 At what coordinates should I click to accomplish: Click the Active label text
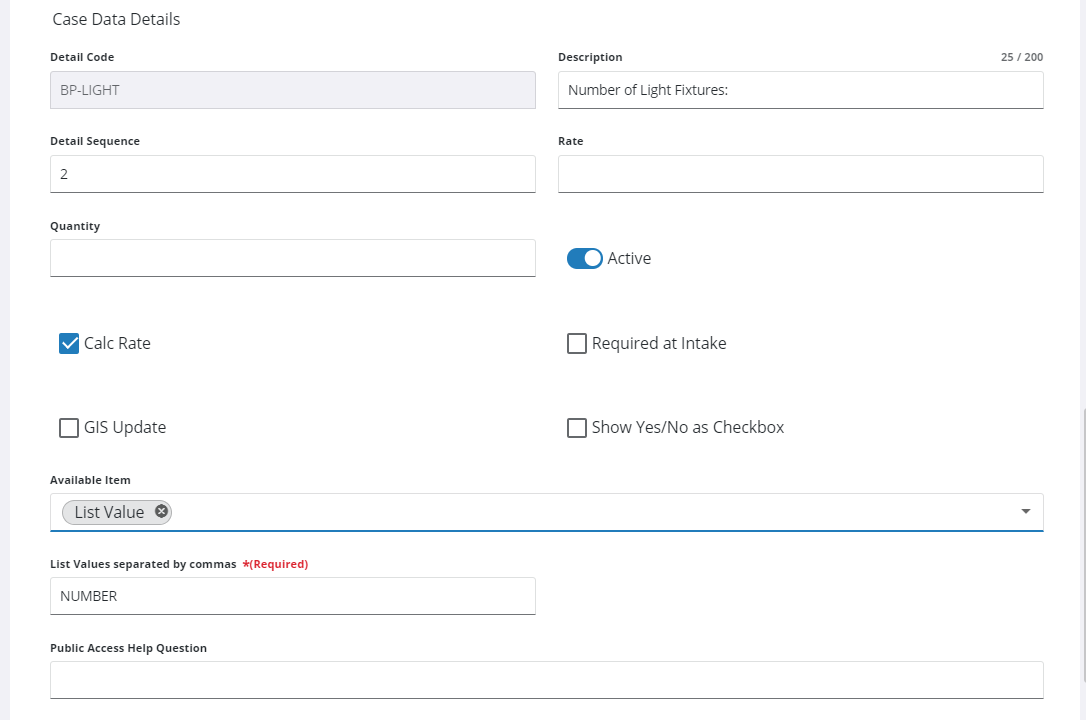tap(629, 258)
